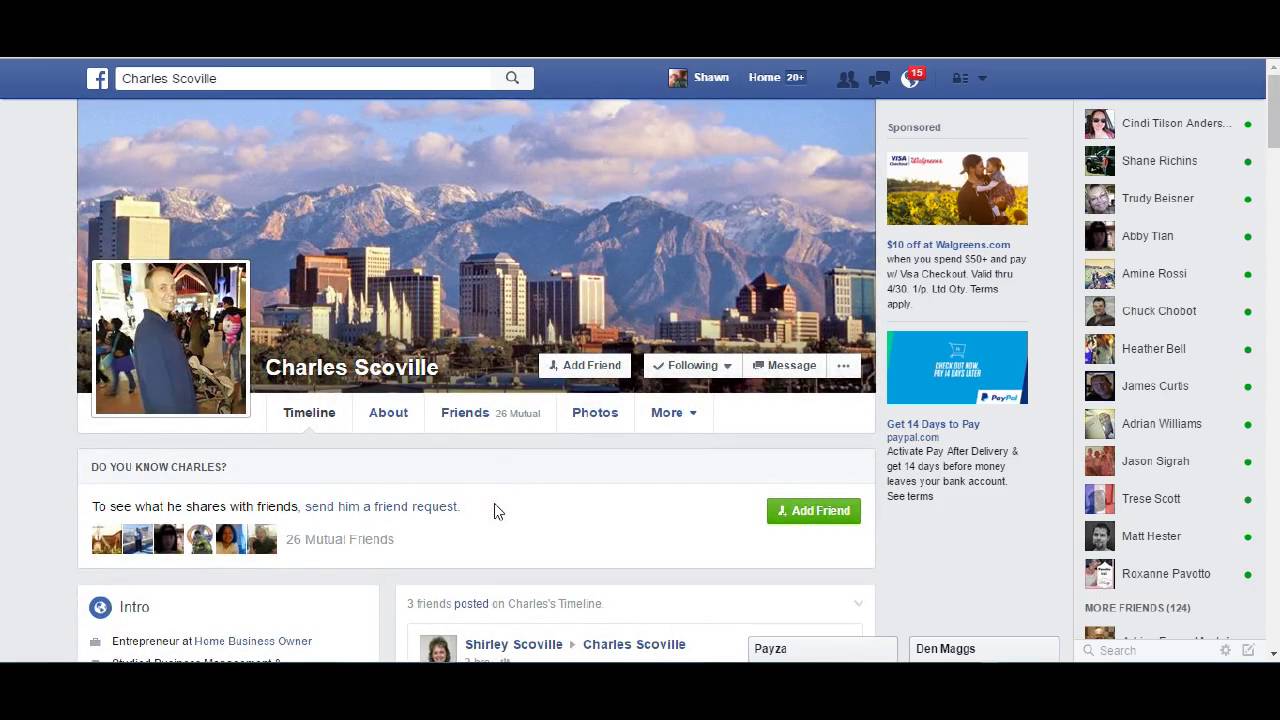The image size is (1280, 720).
Task: Open the notifications globe icon
Action: point(910,79)
